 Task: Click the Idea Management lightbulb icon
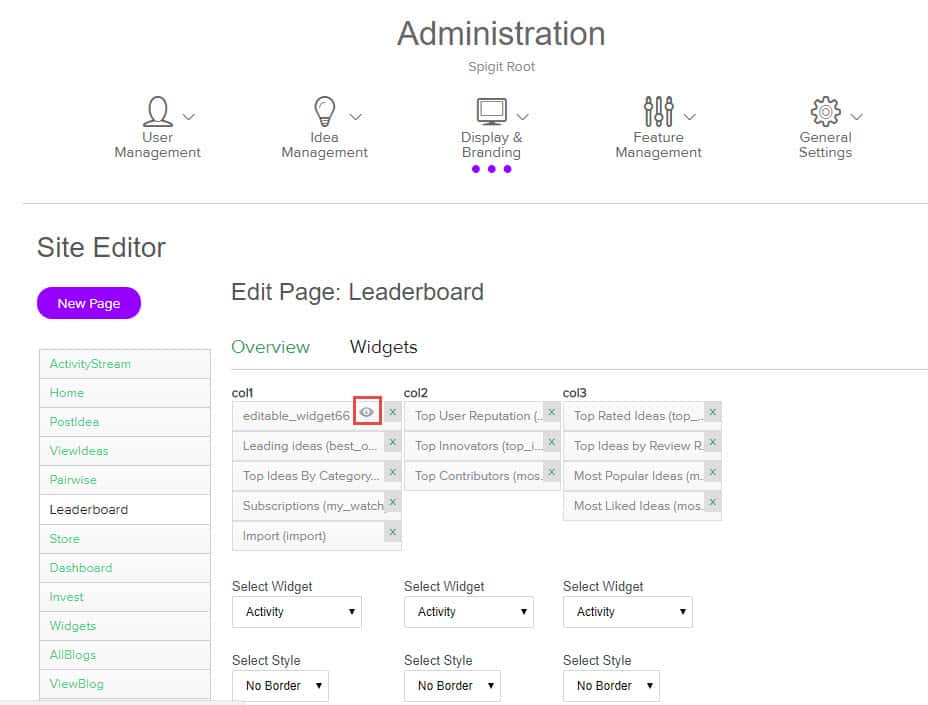(324, 110)
